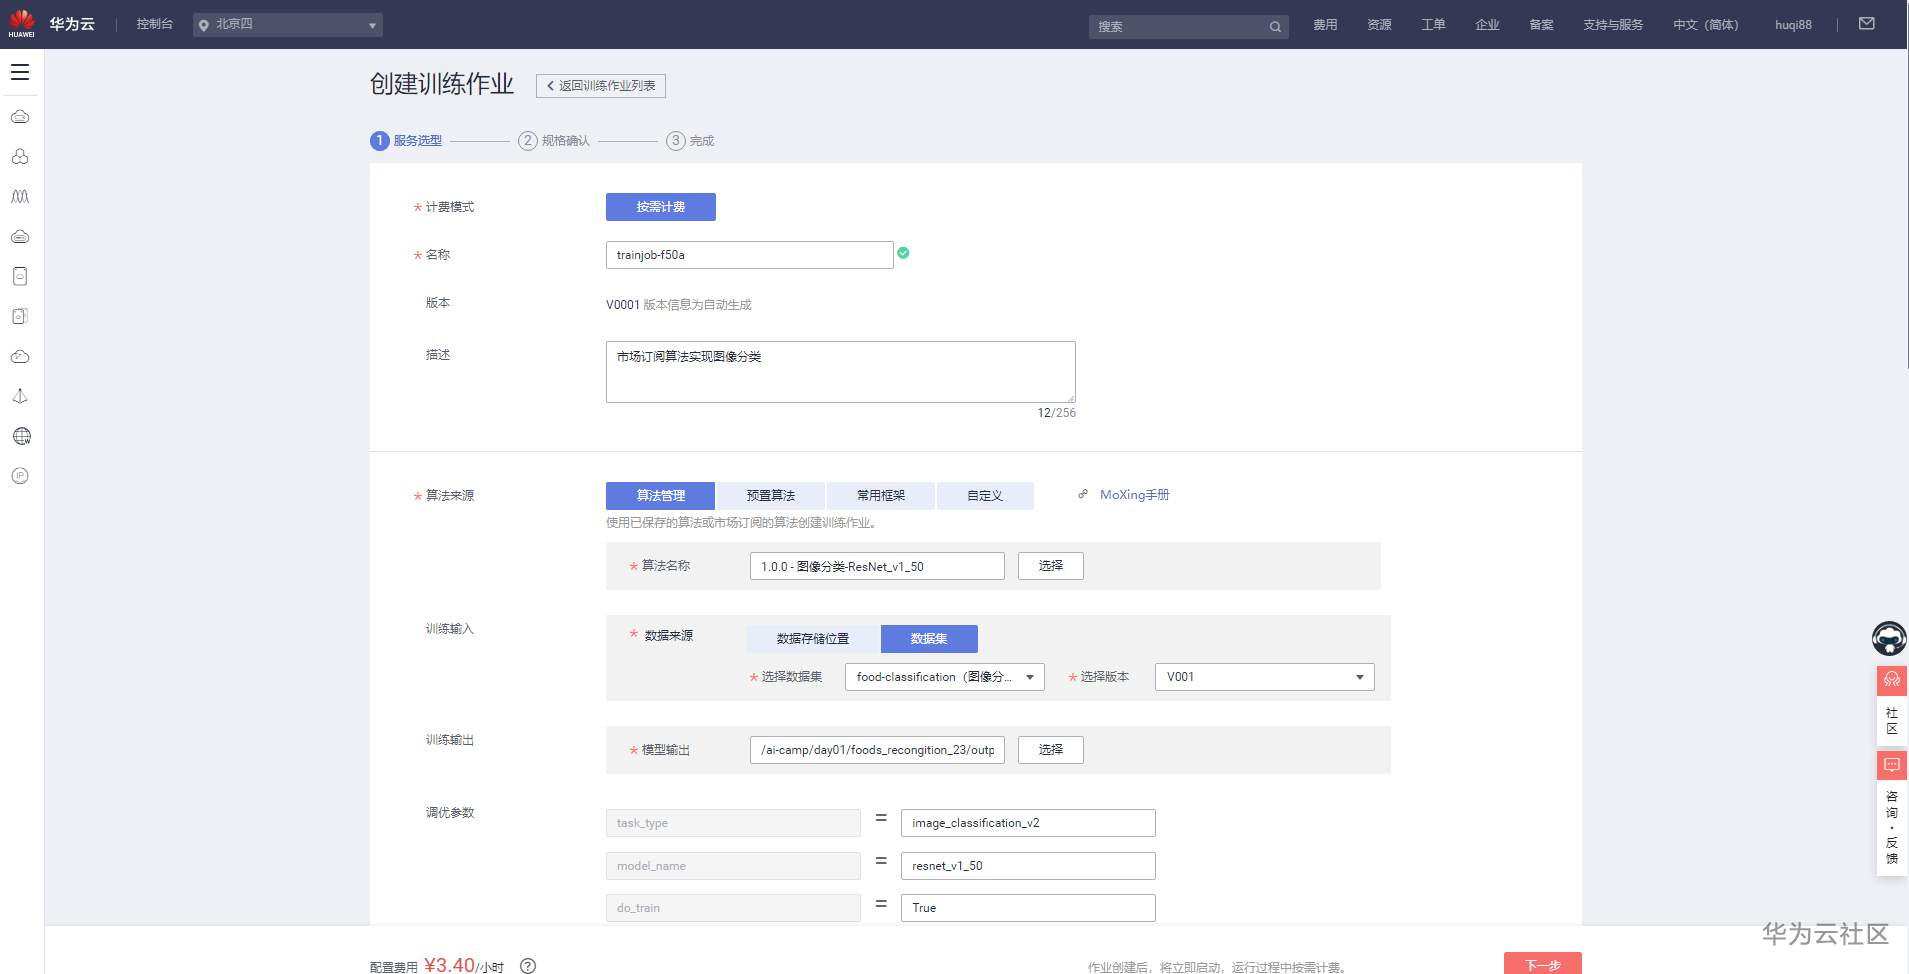Screen dimensions: 1909x974
Task: Click the 描述 description text area
Action: tap(841, 372)
